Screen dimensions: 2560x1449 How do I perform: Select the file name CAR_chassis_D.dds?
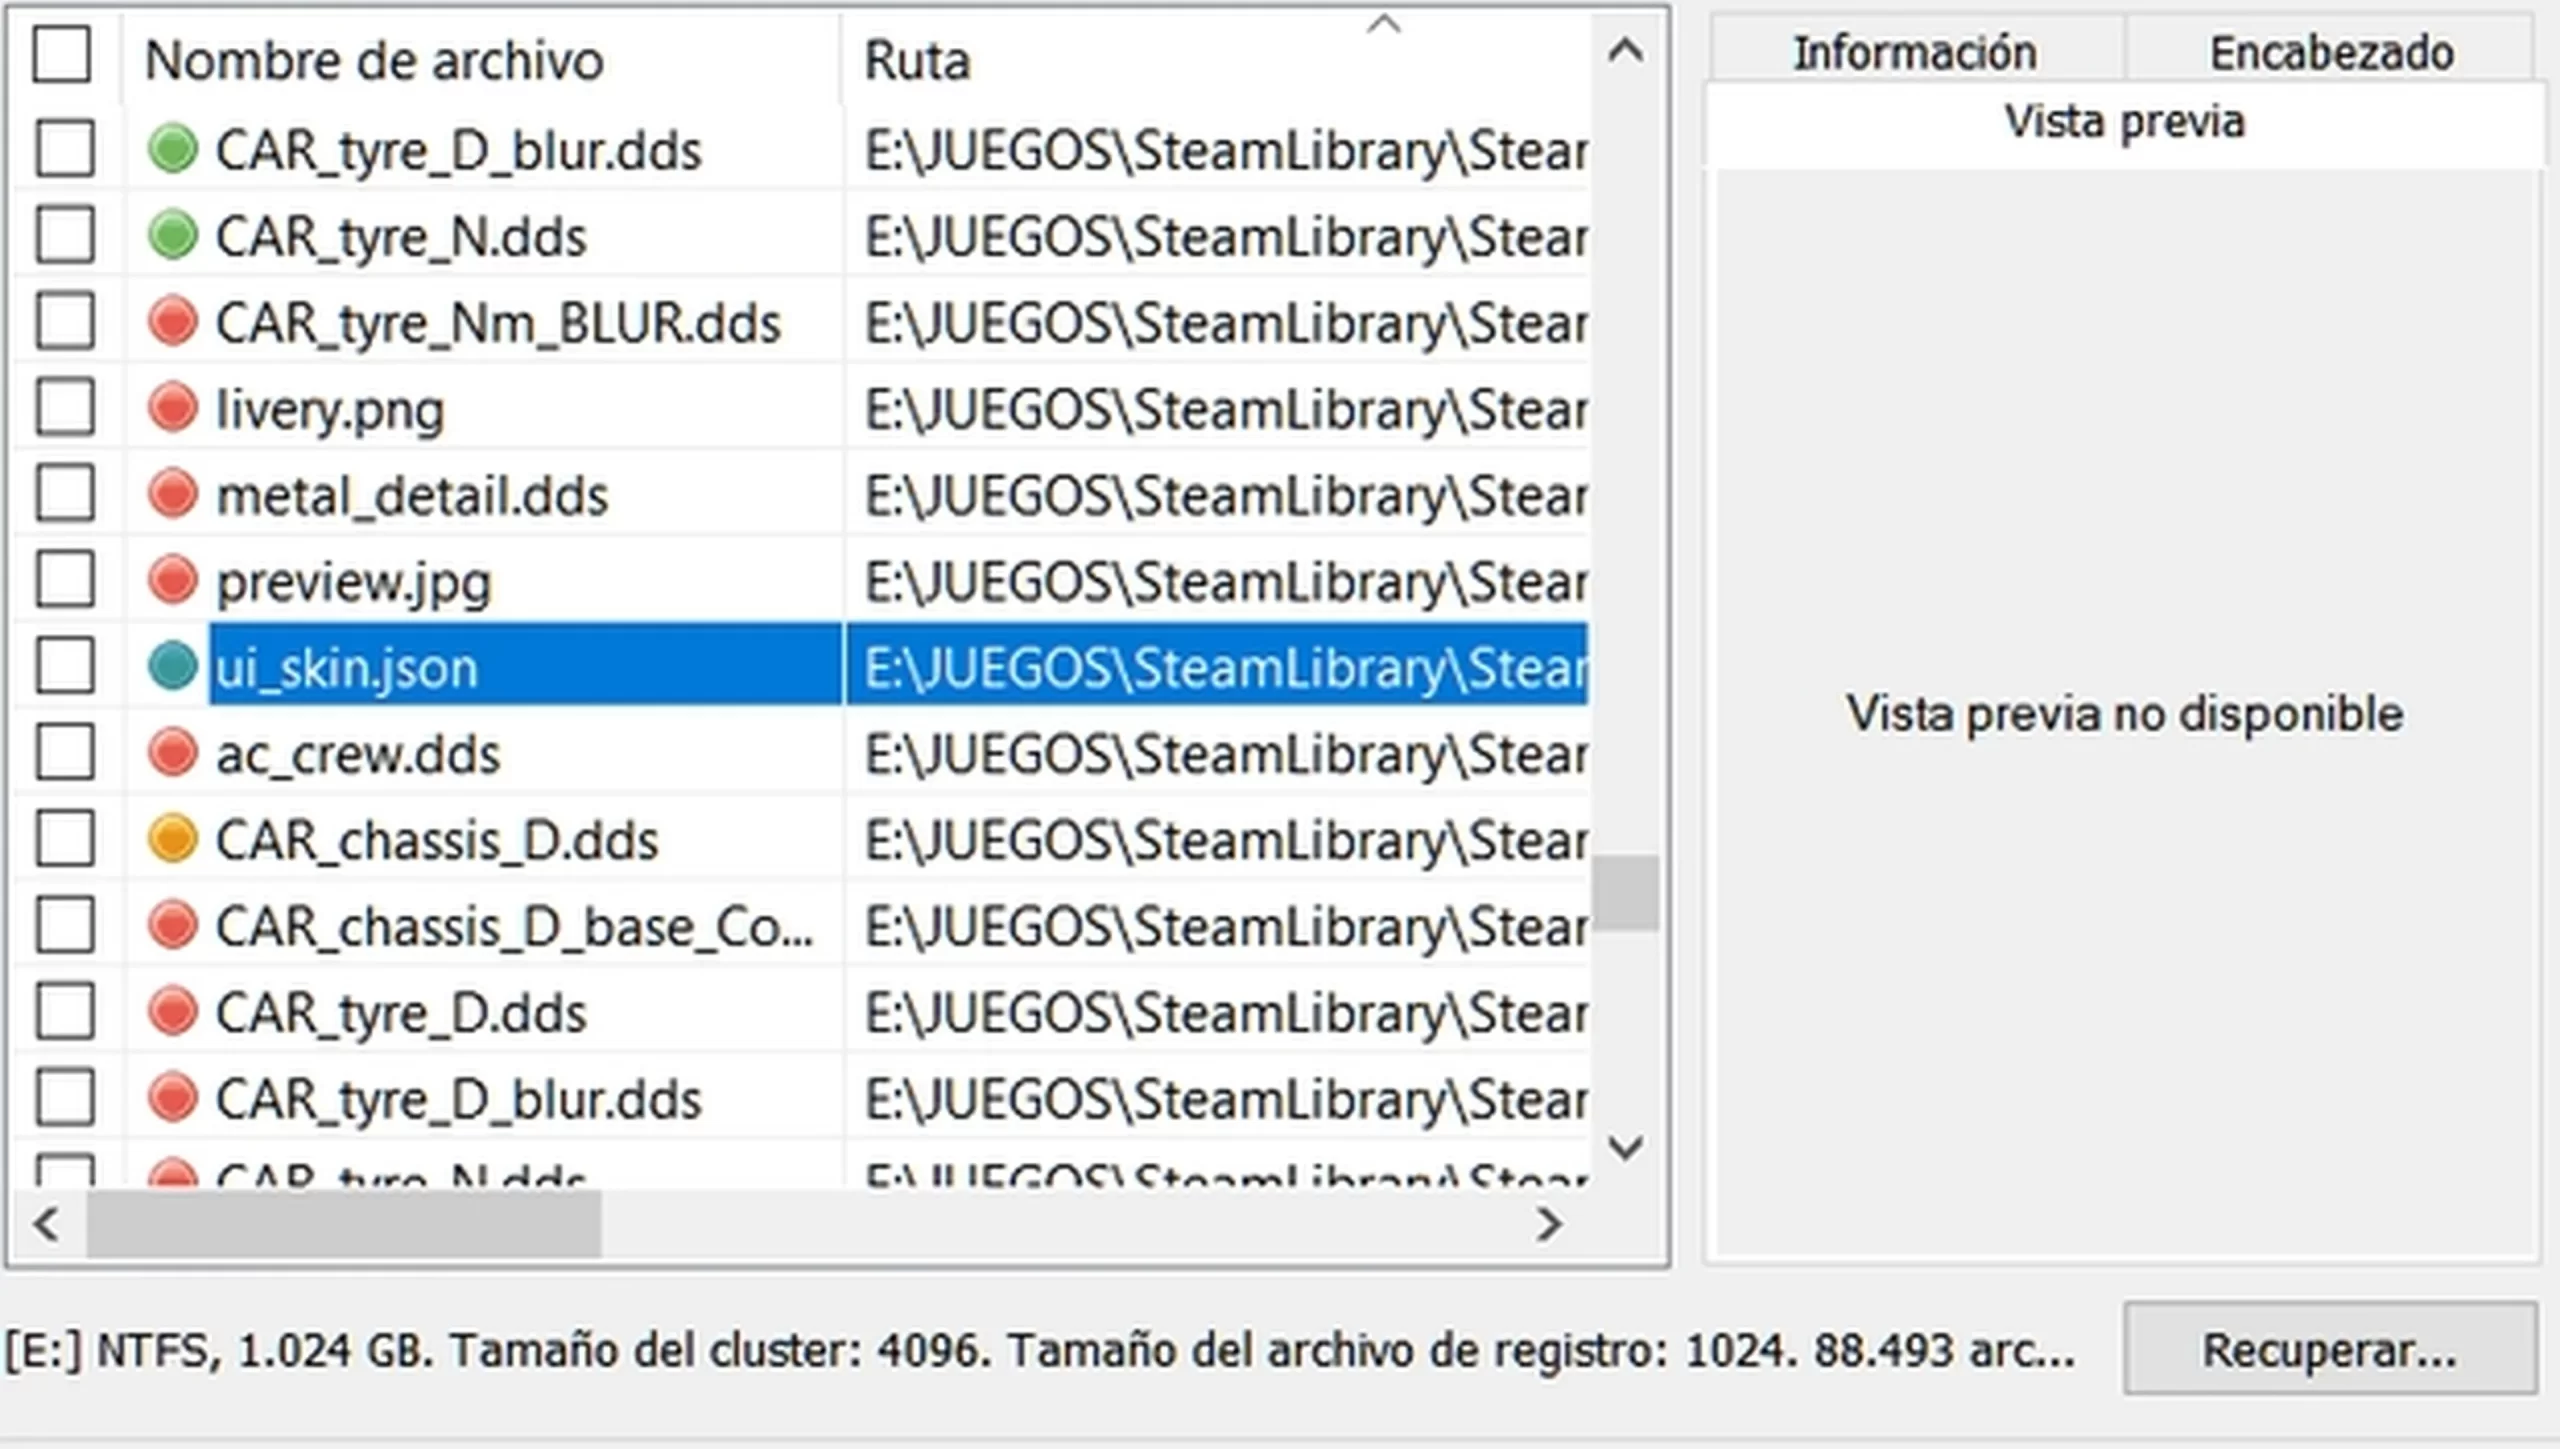[437, 840]
